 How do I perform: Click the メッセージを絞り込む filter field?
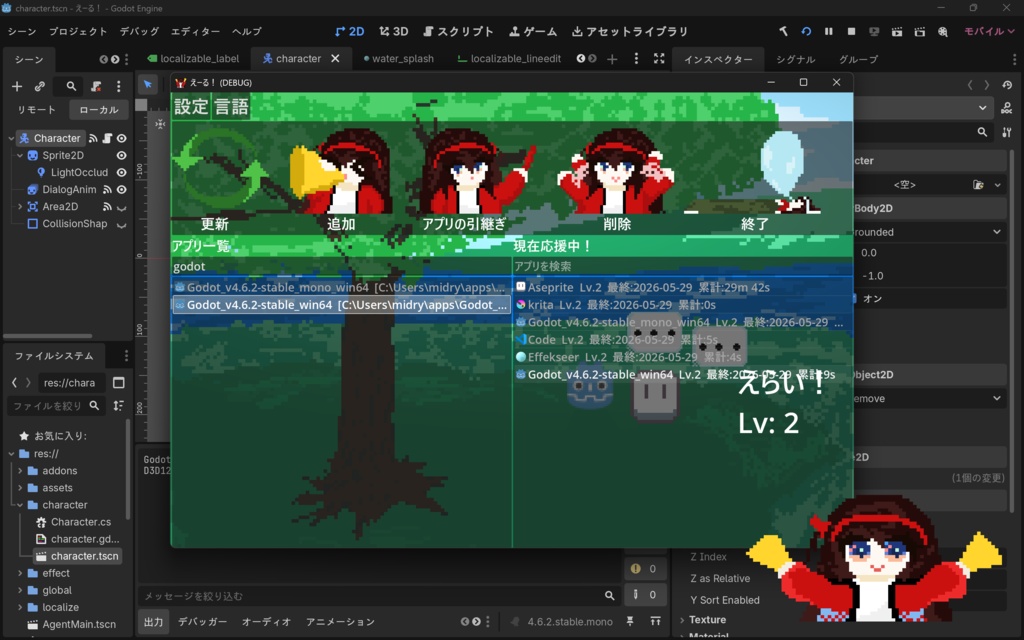click(378, 596)
